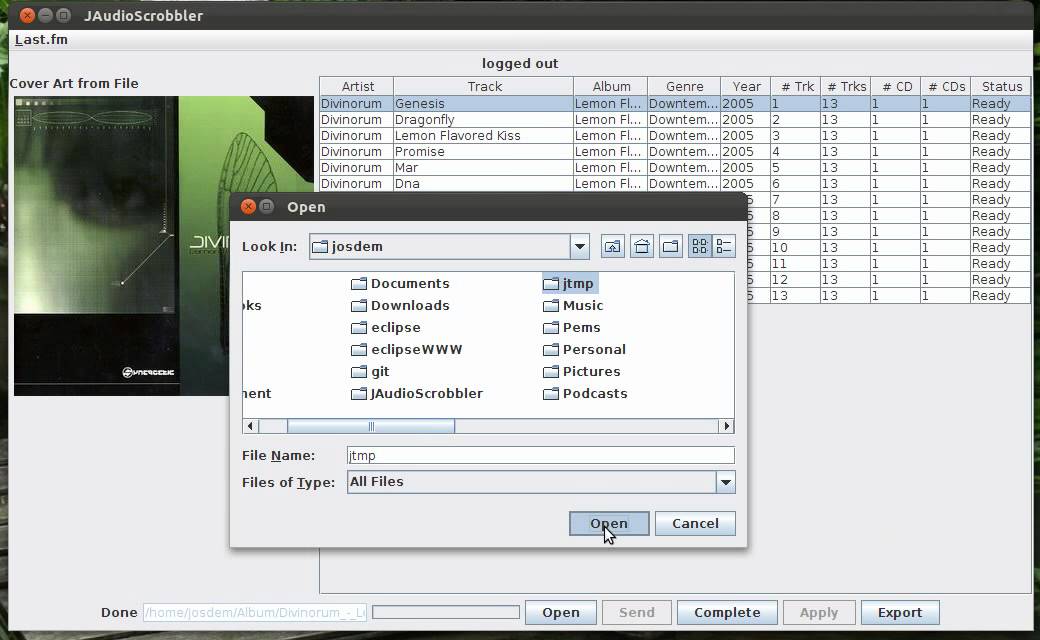Viewport: 1040px width, 640px height.
Task: Select the eclipseWWW folder
Action: pyautogui.click(x=407, y=350)
